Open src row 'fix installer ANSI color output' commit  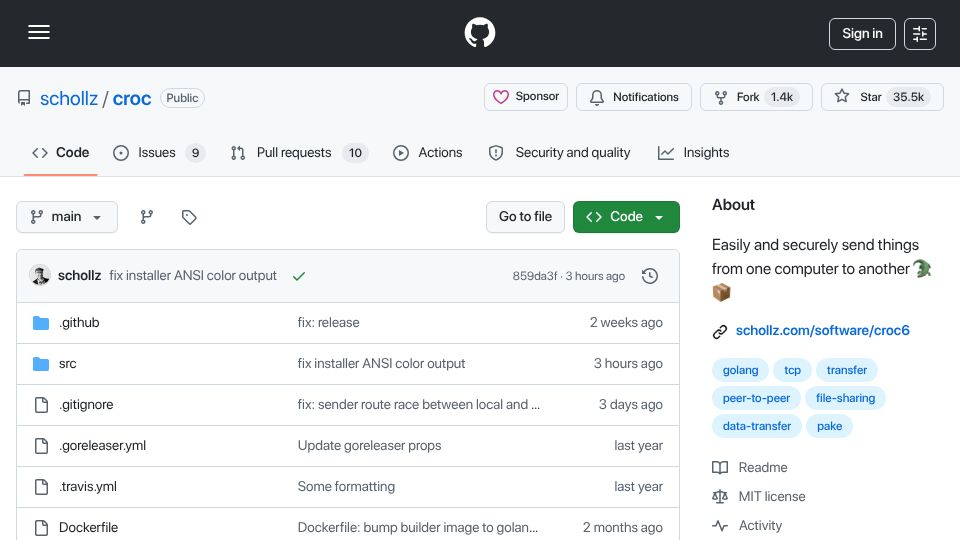(381, 364)
